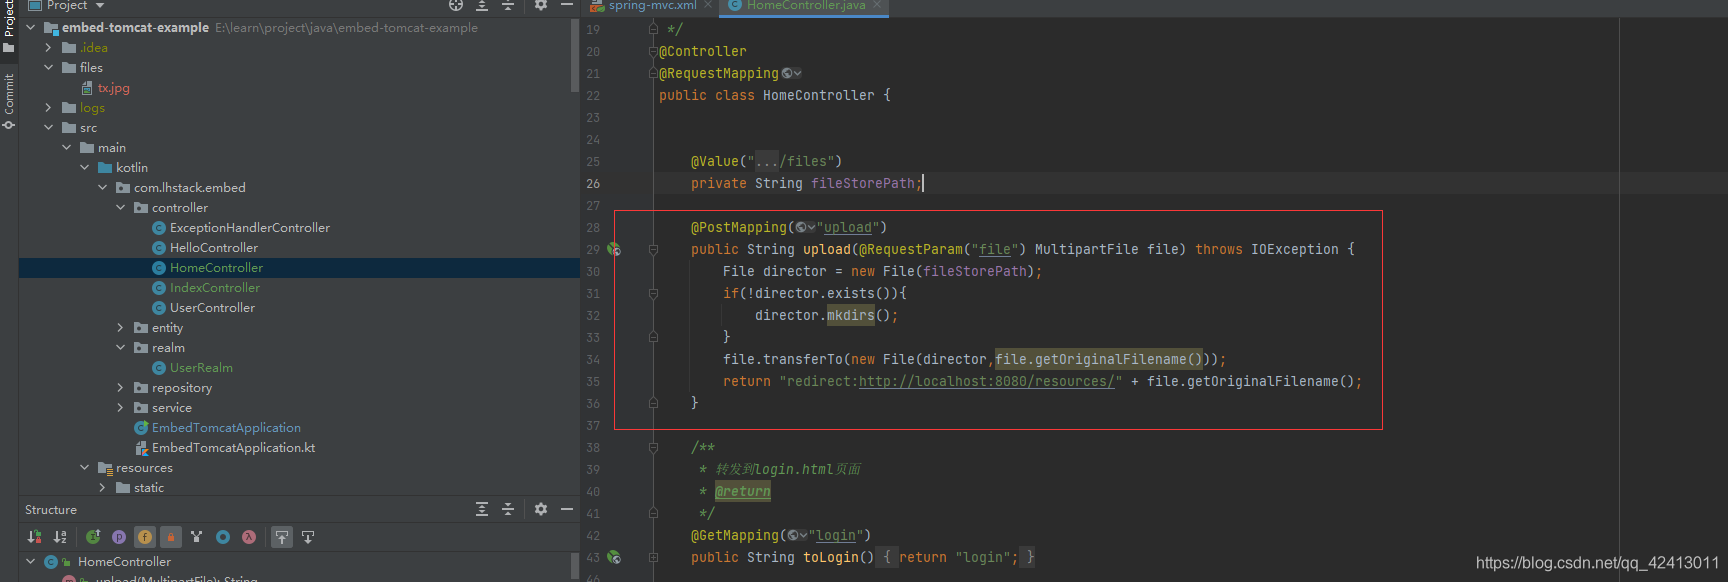The image size is (1728, 582).
Task: Hide the Structure panel
Action: (567, 509)
